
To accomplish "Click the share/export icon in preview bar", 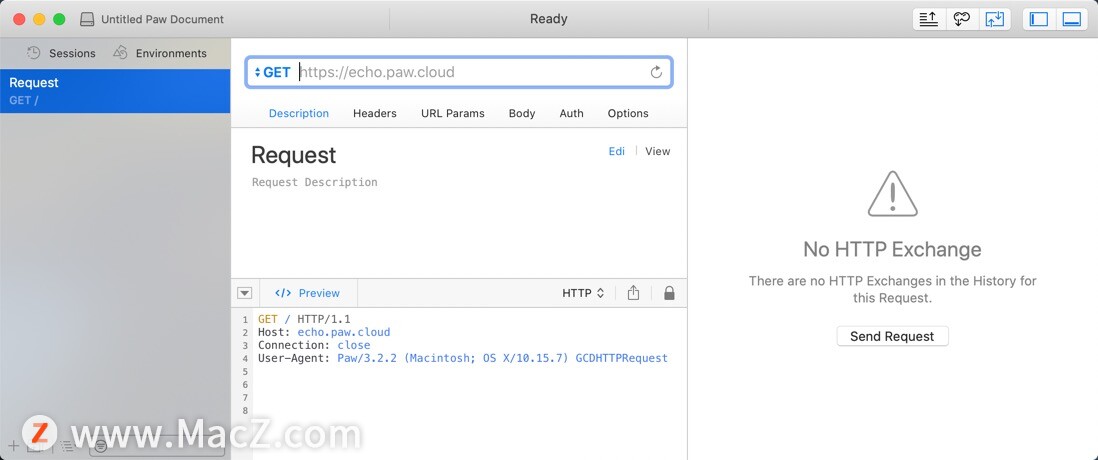I will (633, 293).
